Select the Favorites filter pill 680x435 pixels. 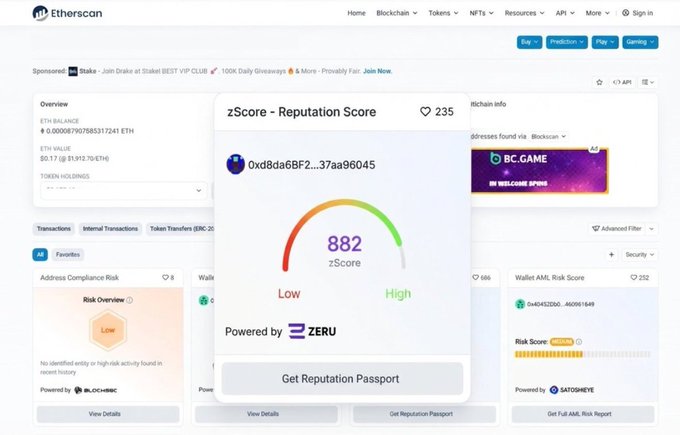coord(68,255)
